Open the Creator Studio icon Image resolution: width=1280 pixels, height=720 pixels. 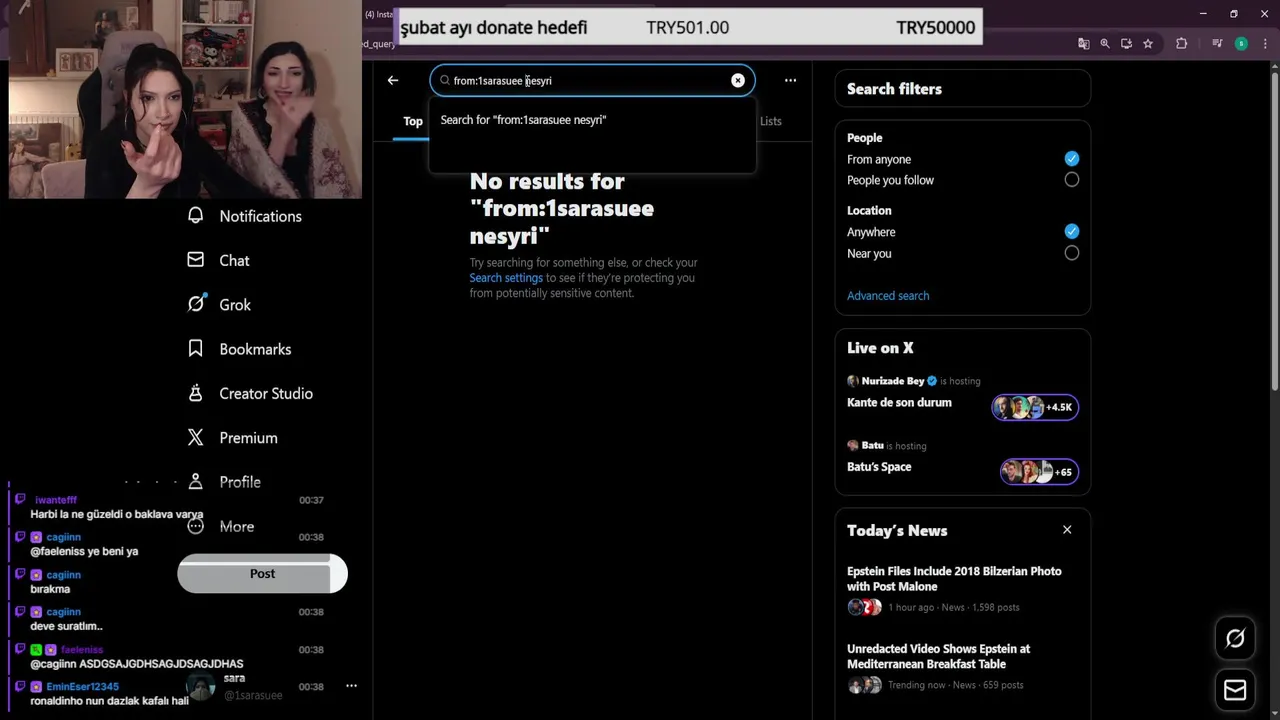196,393
